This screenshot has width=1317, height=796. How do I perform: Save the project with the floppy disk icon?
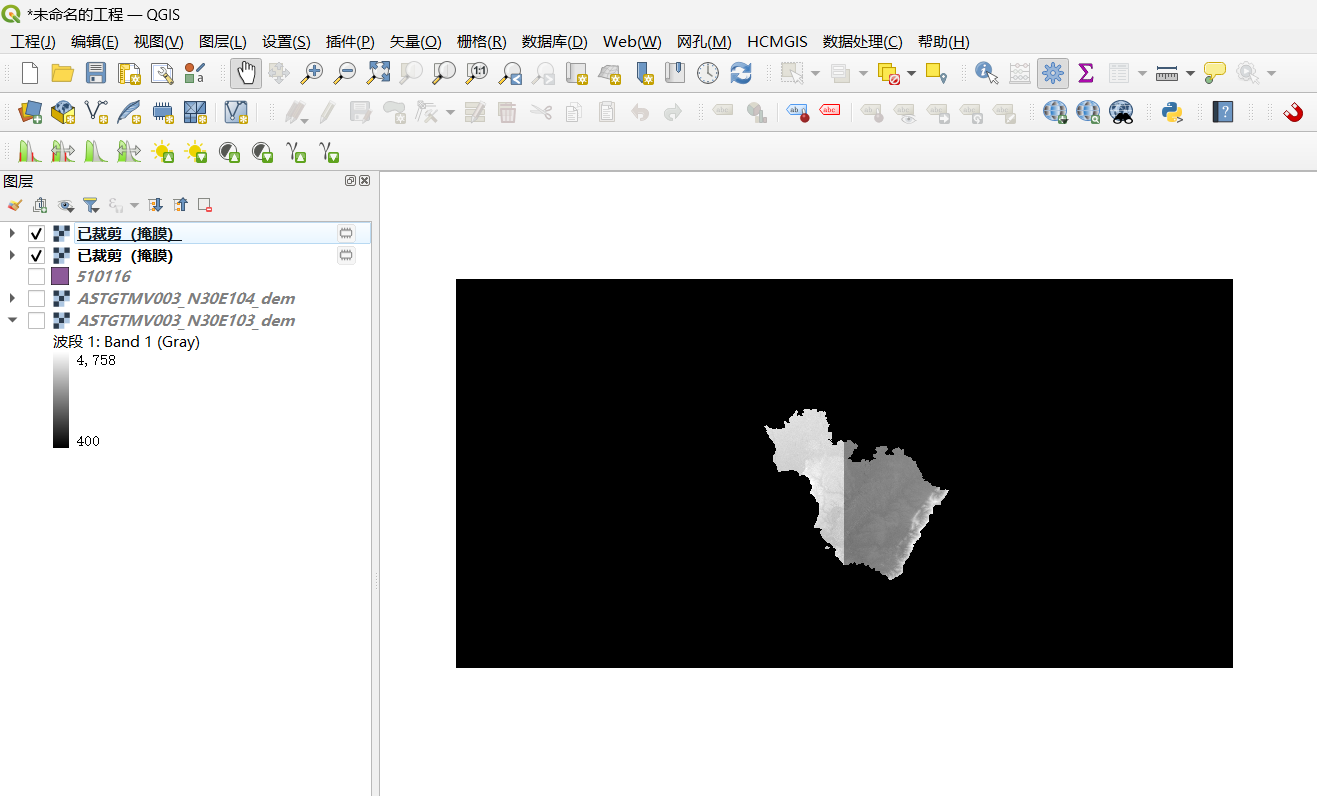pyautogui.click(x=96, y=73)
